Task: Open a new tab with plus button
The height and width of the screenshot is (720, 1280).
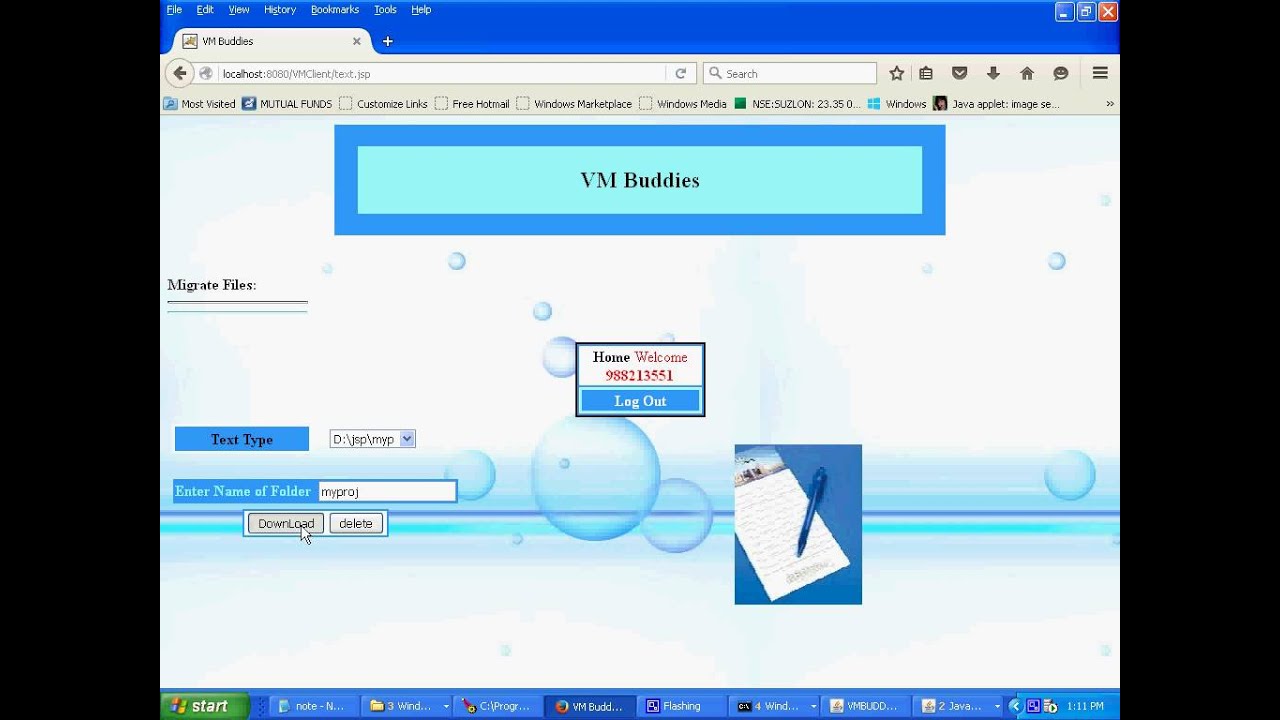Action: pyautogui.click(x=388, y=41)
